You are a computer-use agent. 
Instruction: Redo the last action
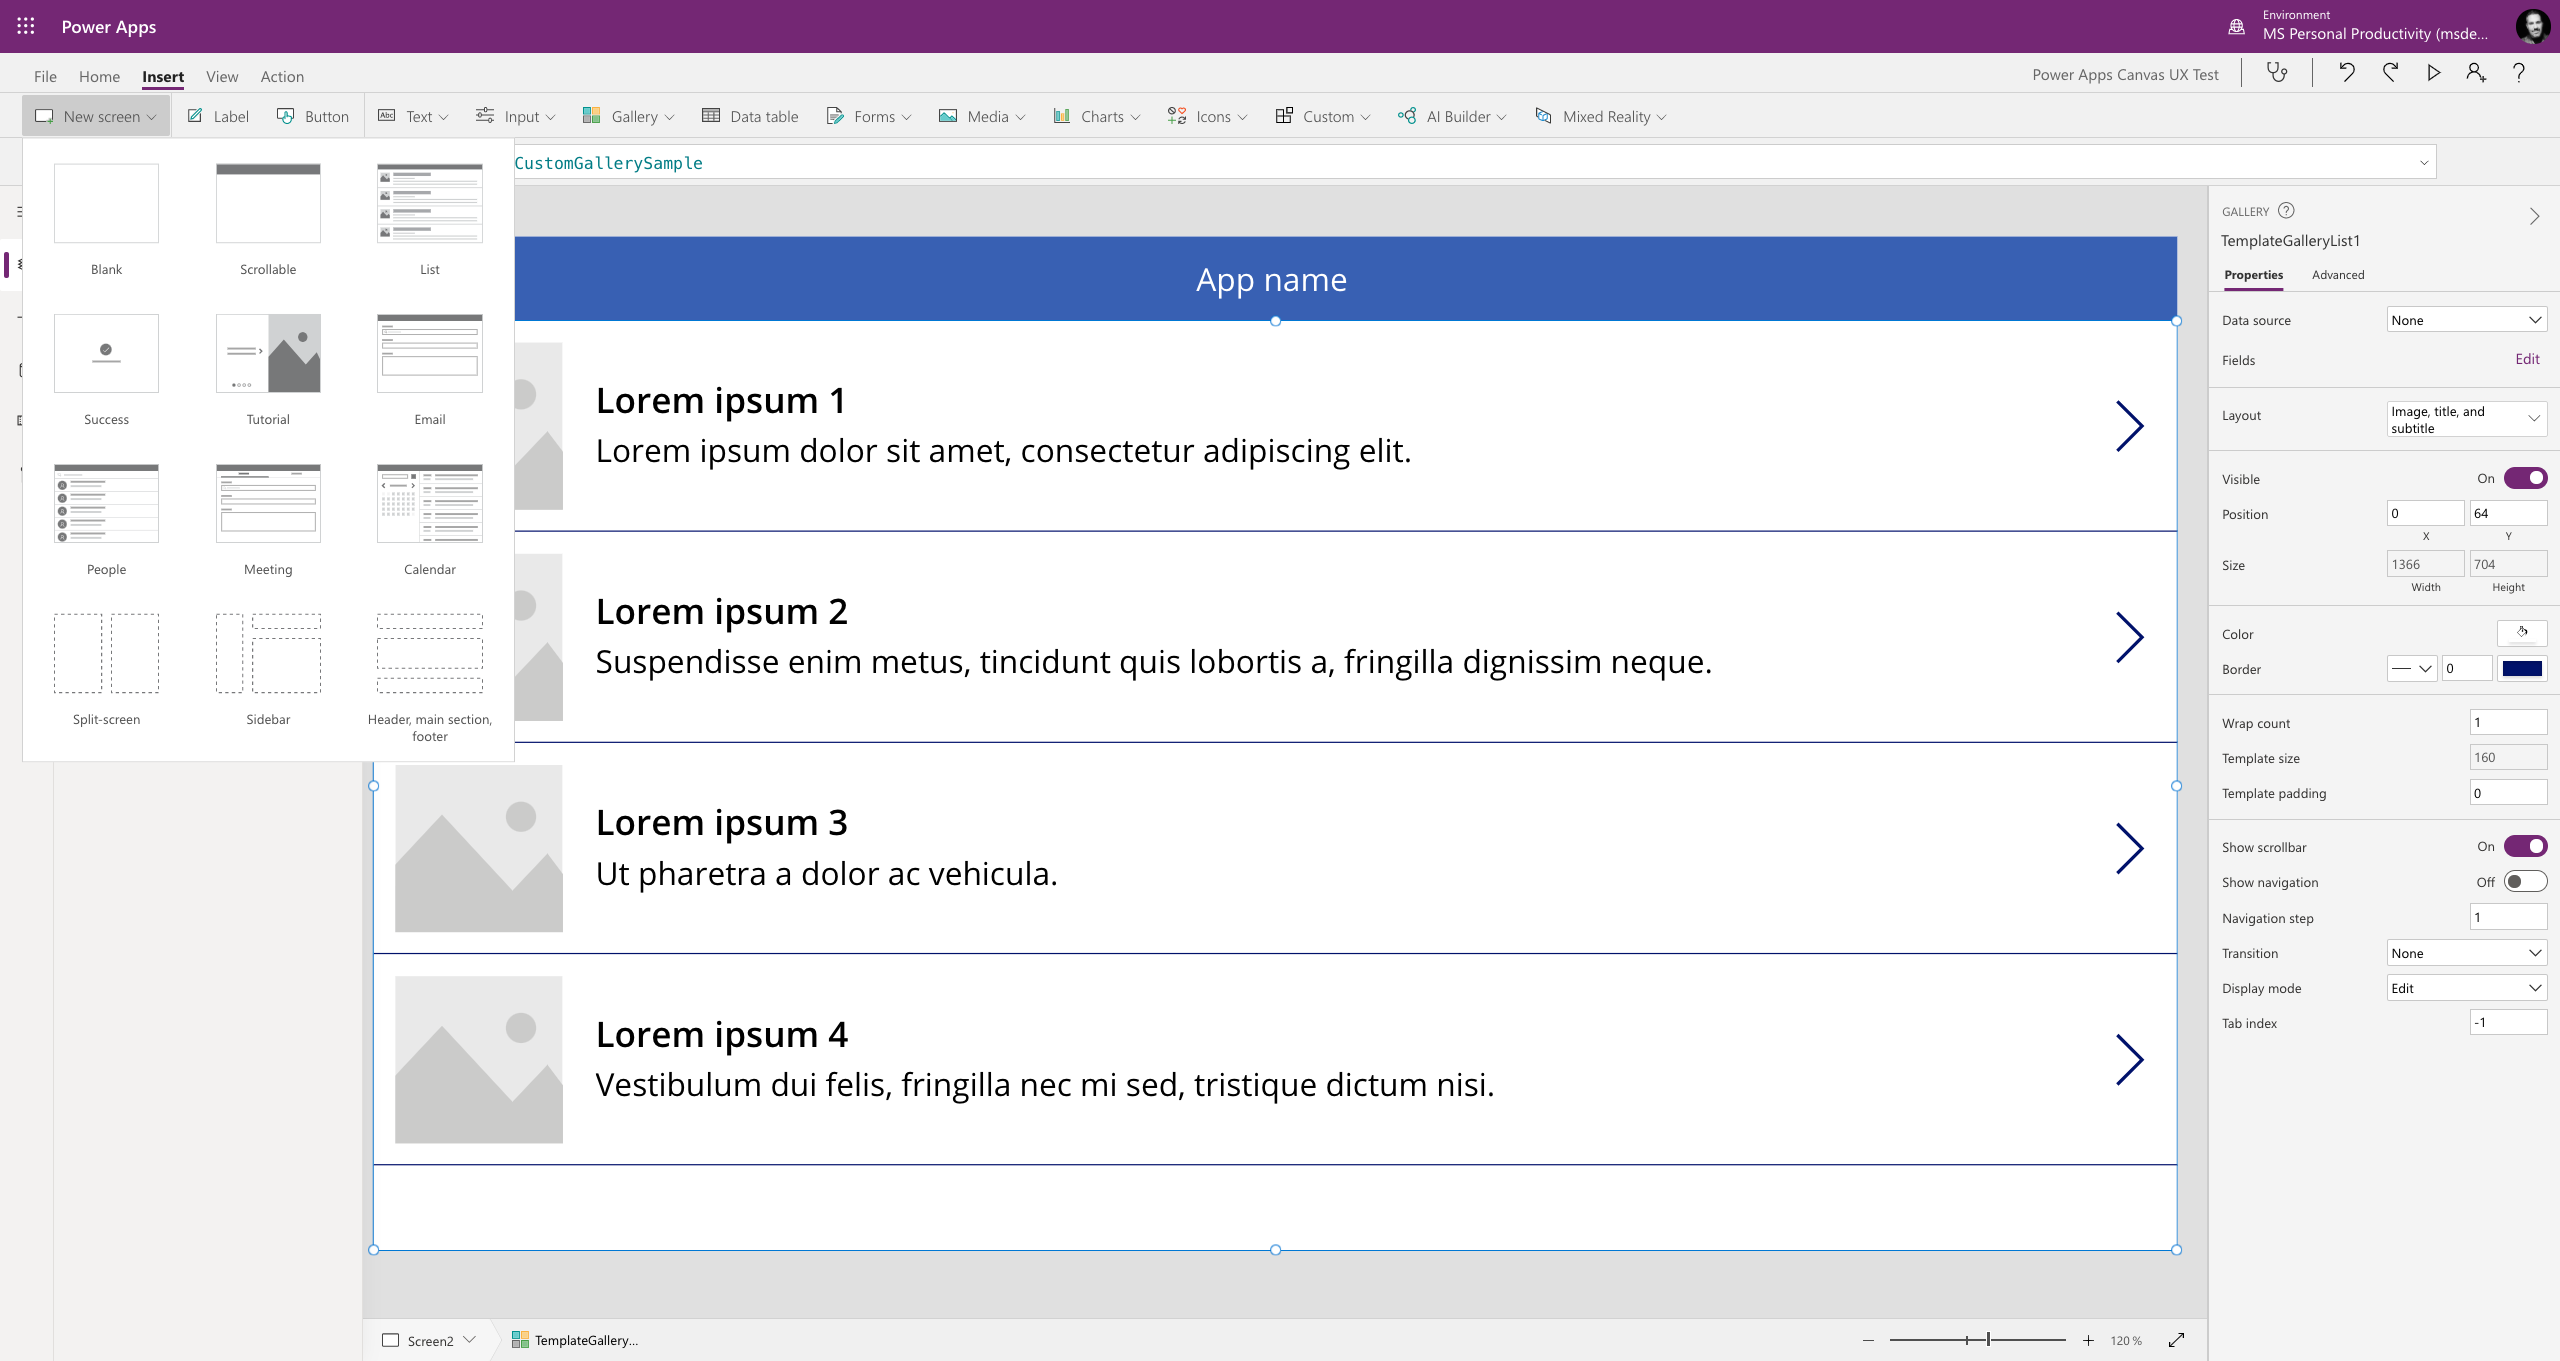click(2390, 72)
